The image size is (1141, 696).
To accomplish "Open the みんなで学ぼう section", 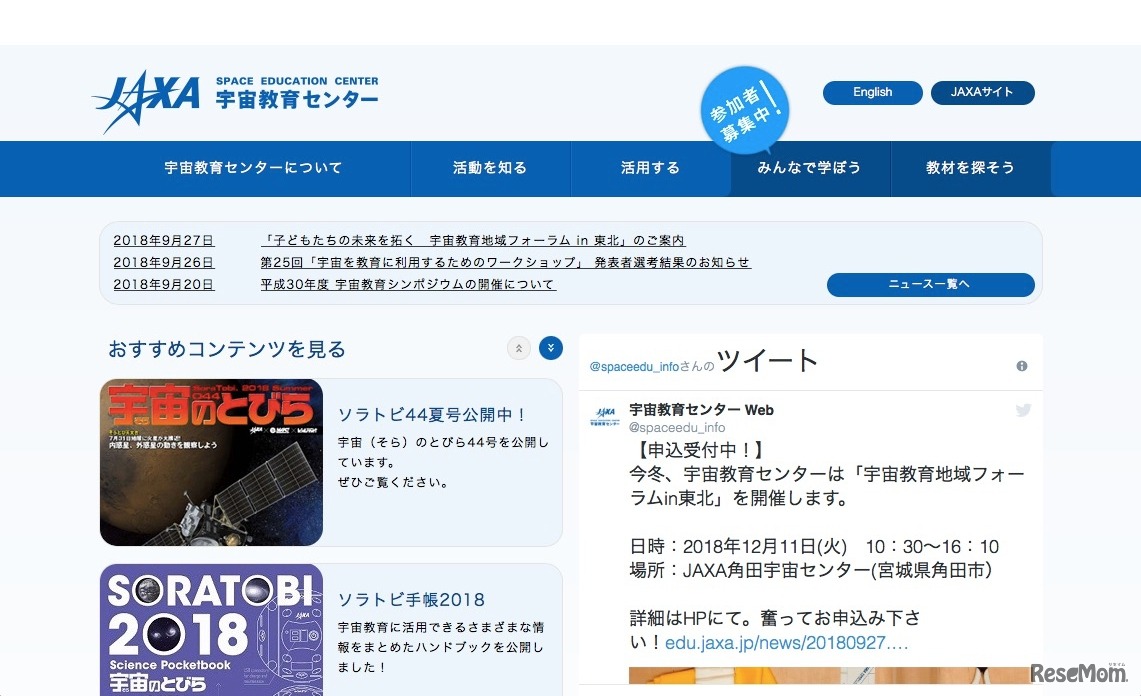I will point(810,168).
